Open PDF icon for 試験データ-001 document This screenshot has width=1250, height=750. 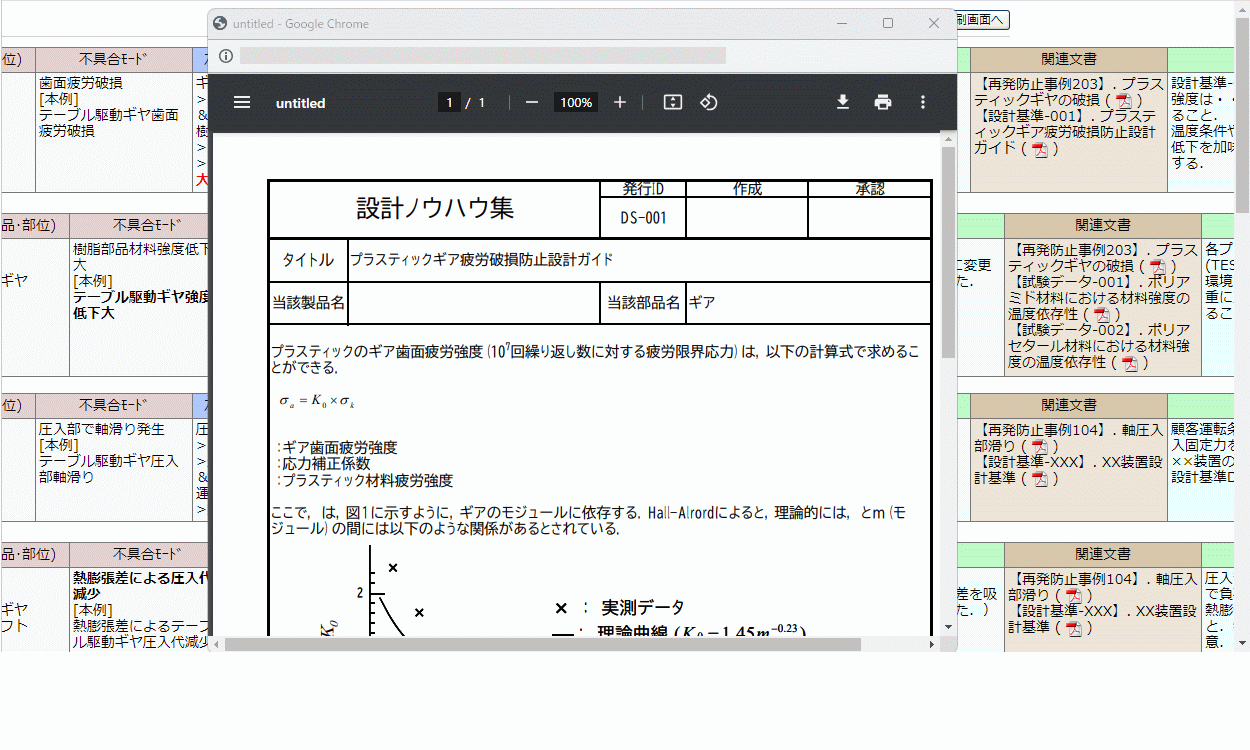1102,315
